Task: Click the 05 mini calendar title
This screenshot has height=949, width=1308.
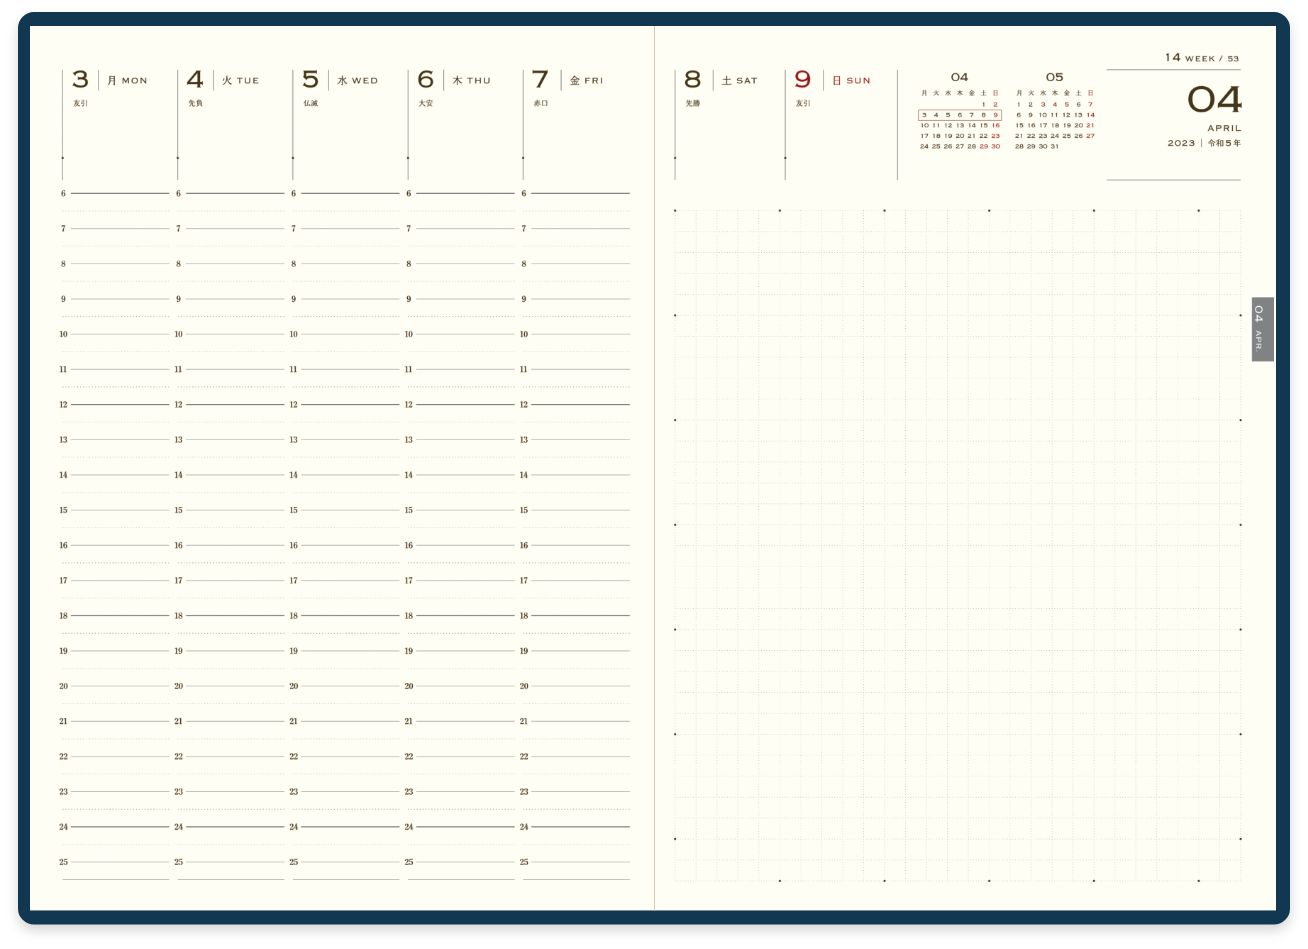Action: point(1054,77)
